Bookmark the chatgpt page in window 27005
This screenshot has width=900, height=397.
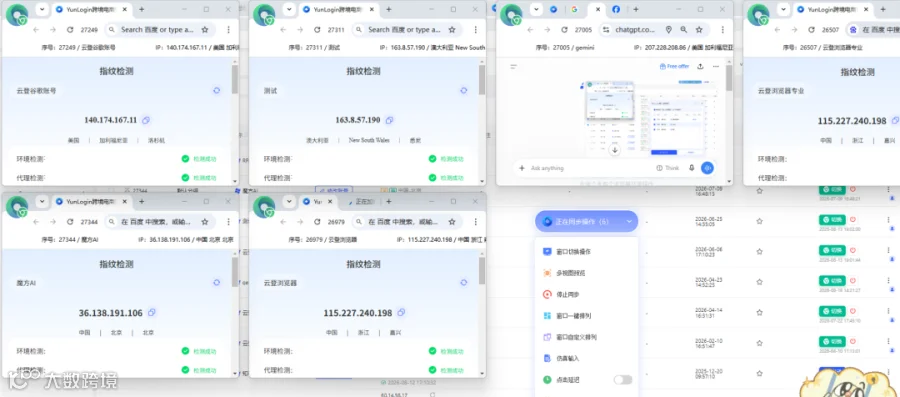tap(699, 30)
